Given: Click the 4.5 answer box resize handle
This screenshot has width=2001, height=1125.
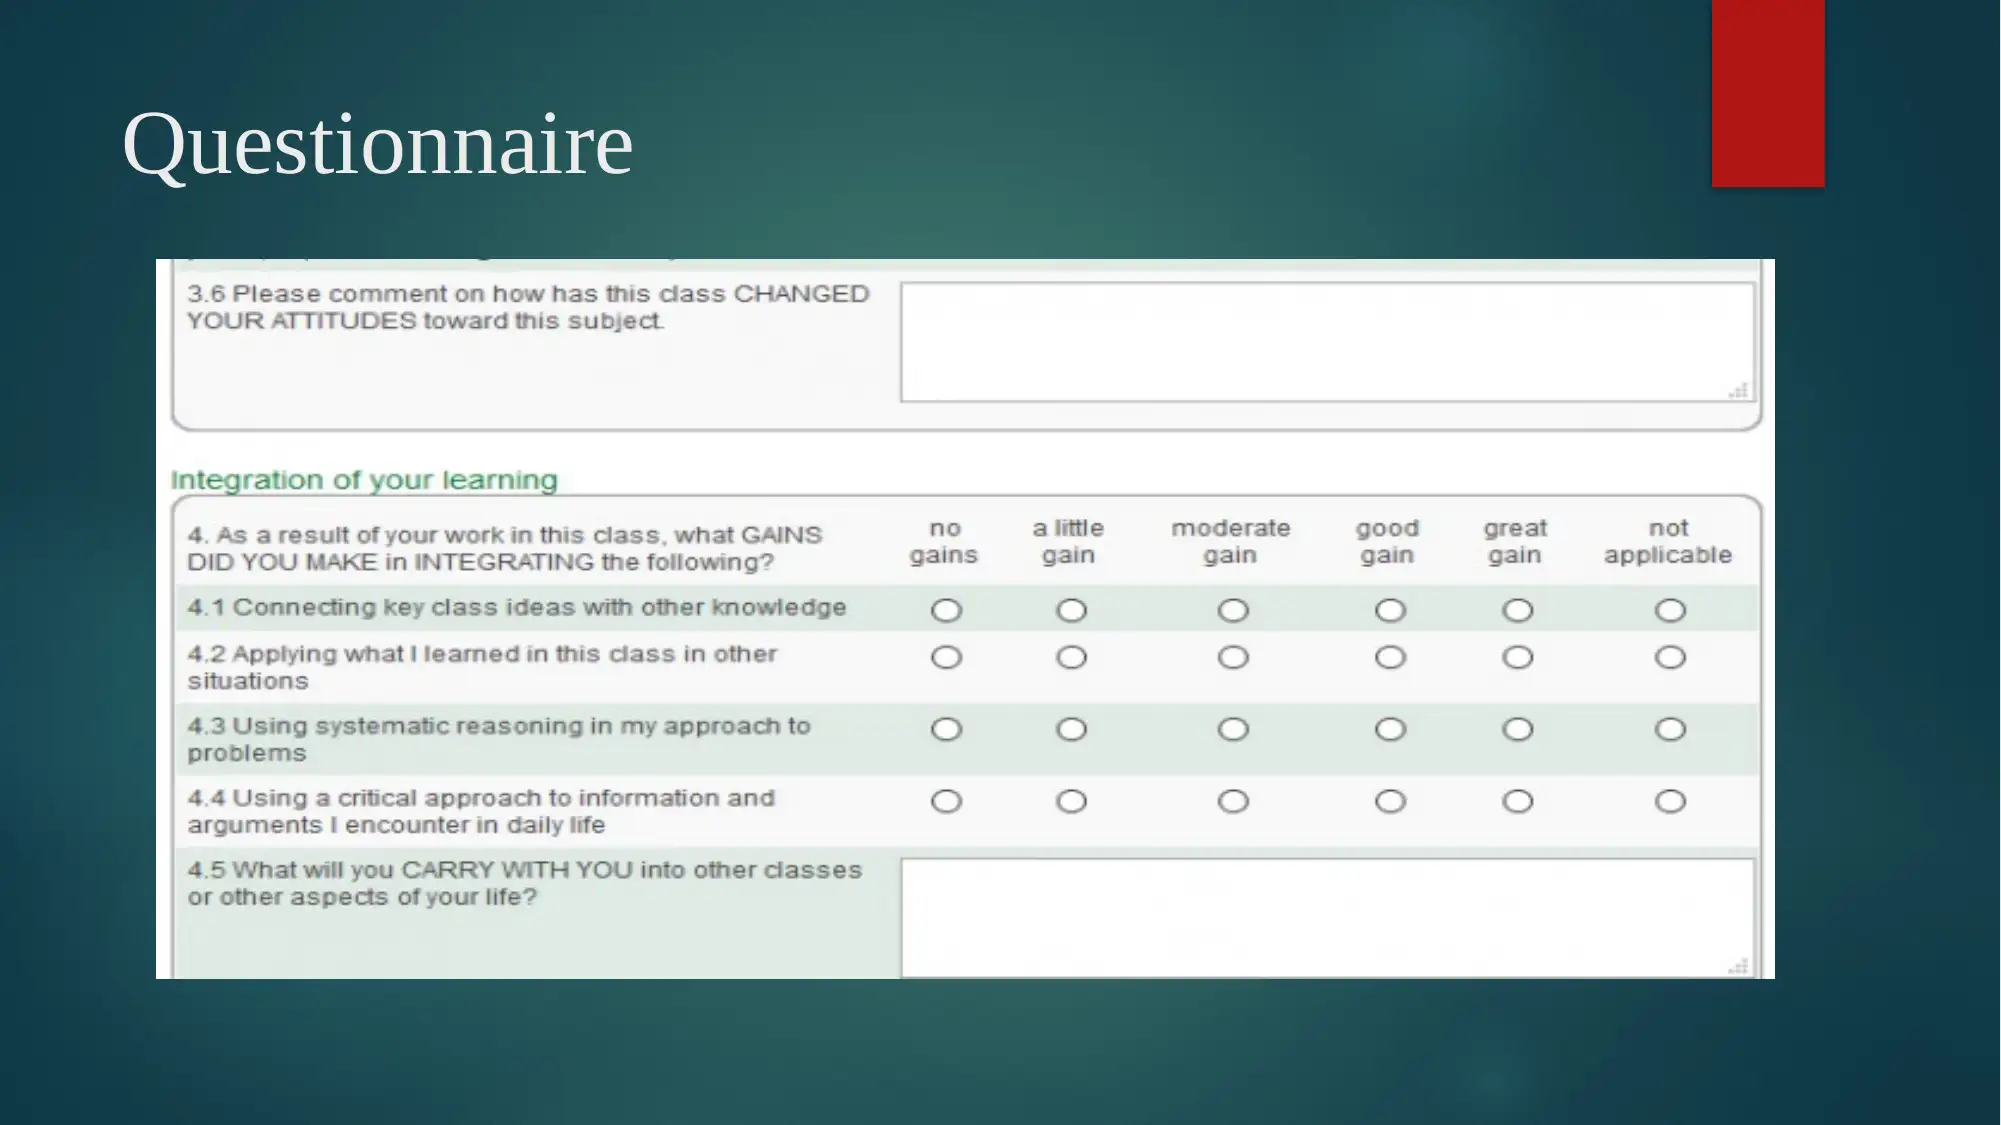Looking at the screenshot, I should pyautogui.click(x=1738, y=965).
